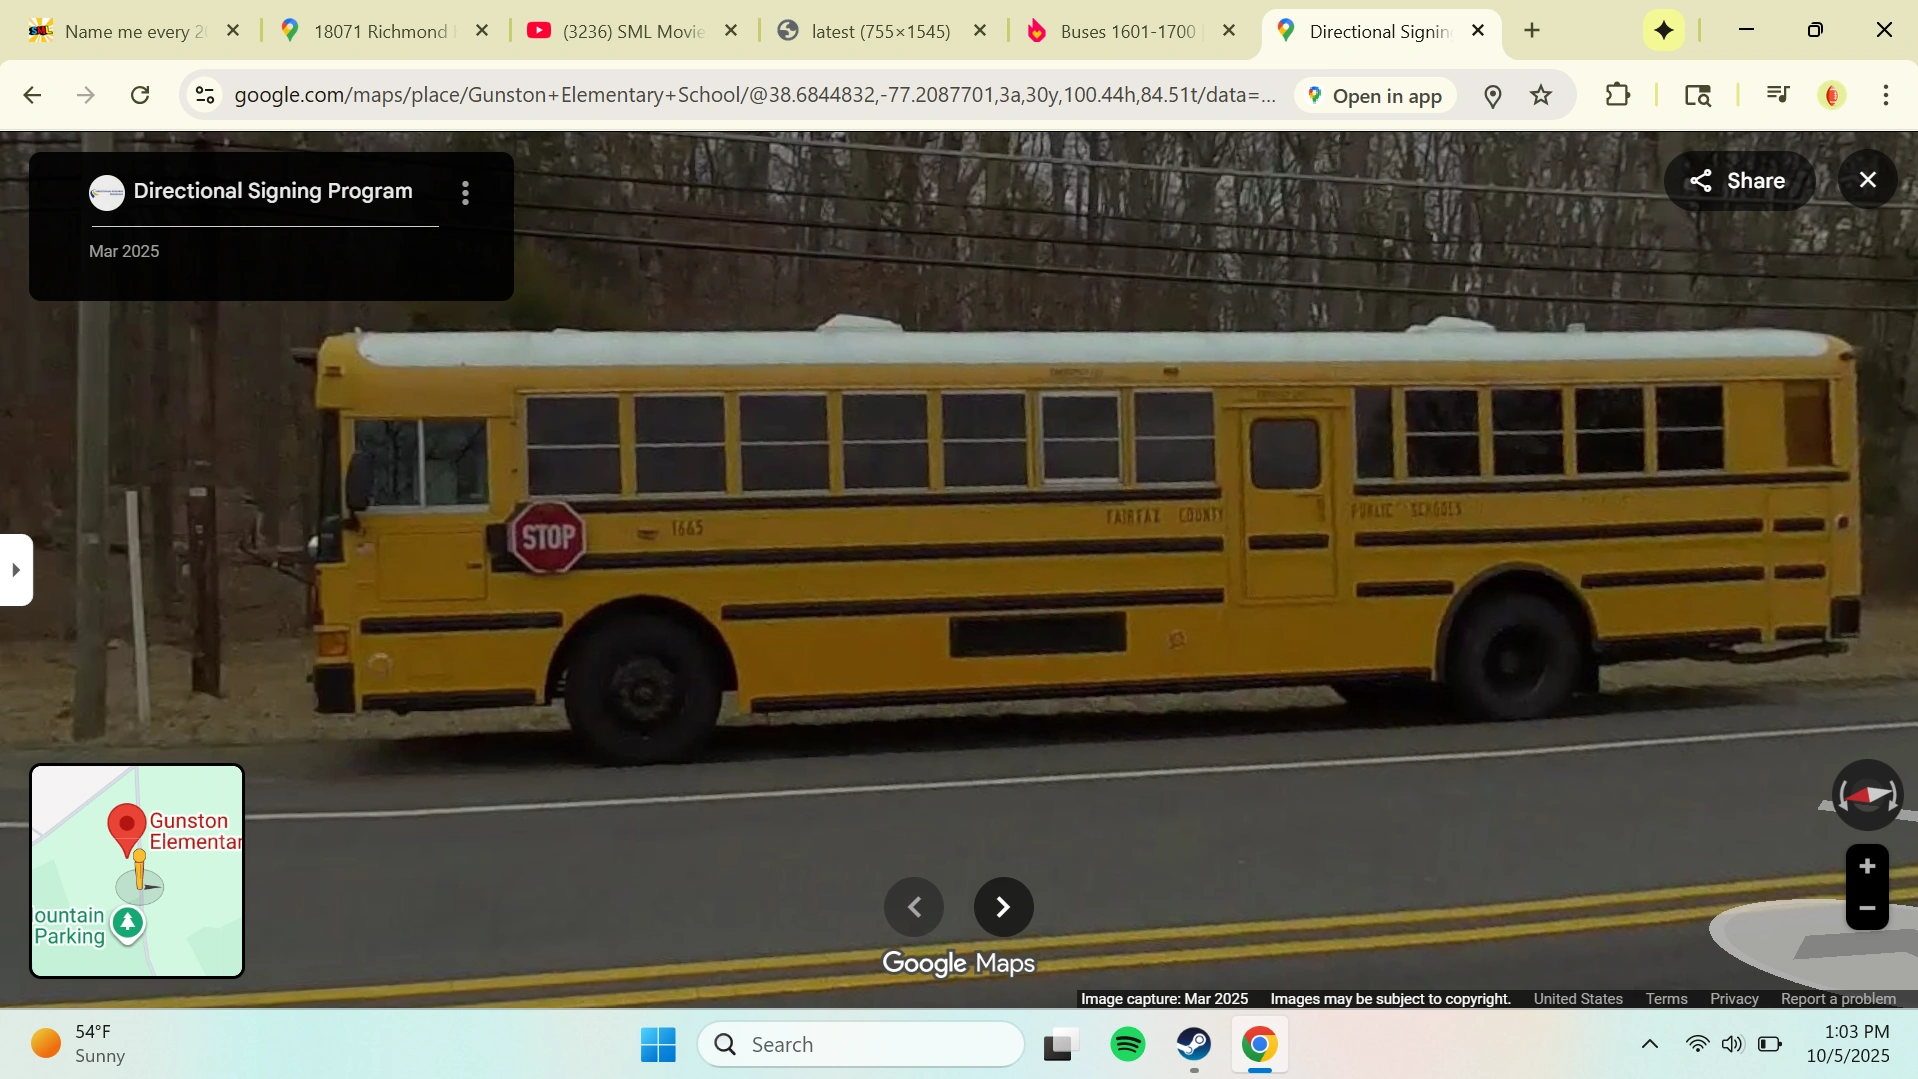The image size is (1918, 1079).
Task: Open the battery status icon
Action: [x=1770, y=1045]
